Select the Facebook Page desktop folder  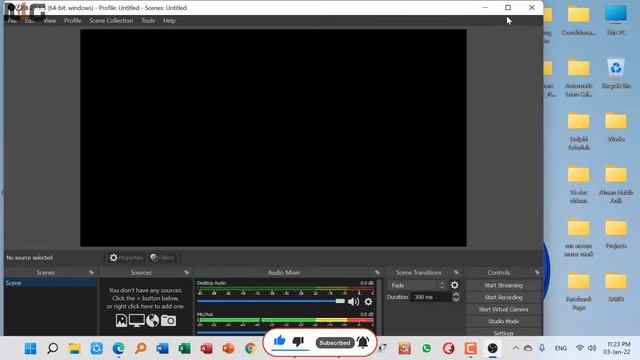coord(579,291)
